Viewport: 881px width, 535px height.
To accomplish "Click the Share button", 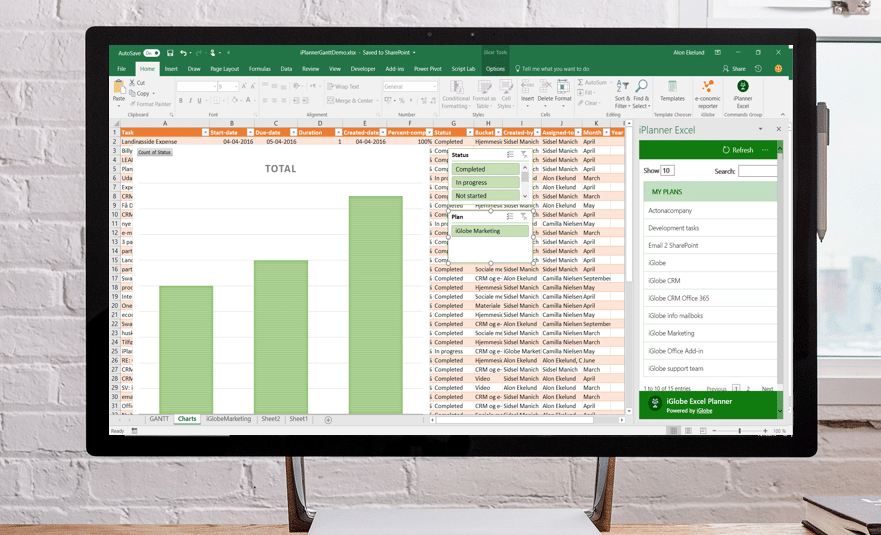I will pyautogui.click(x=734, y=69).
